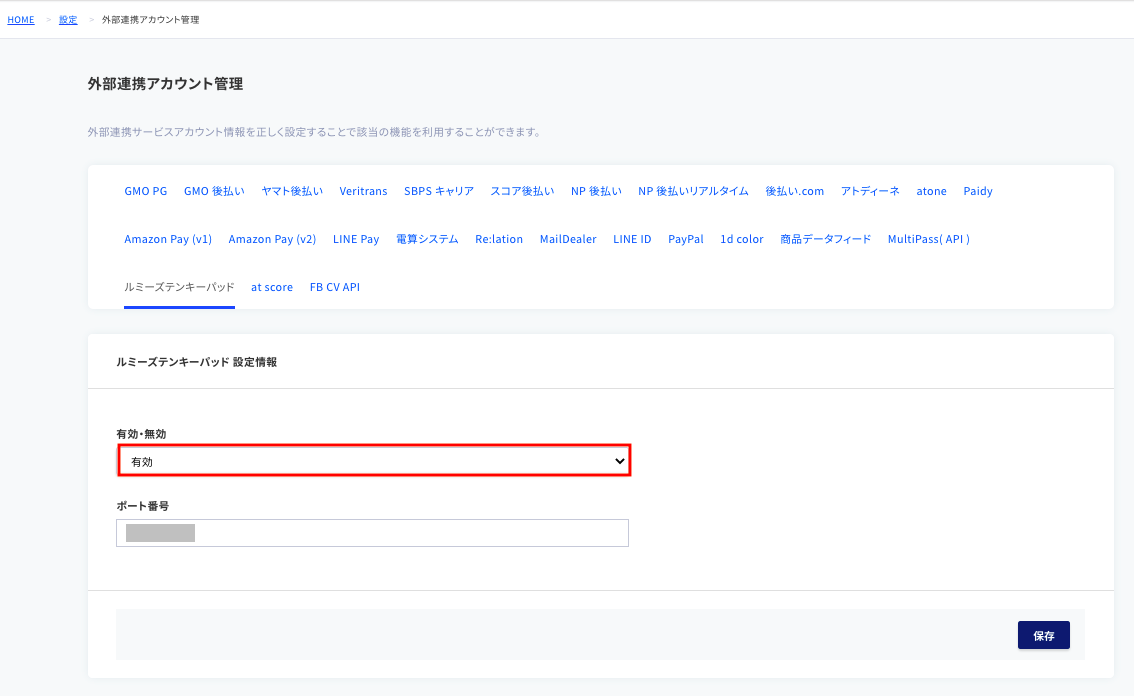Open the Paidy settings tab
1134x696 pixels.
click(x=977, y=191)
